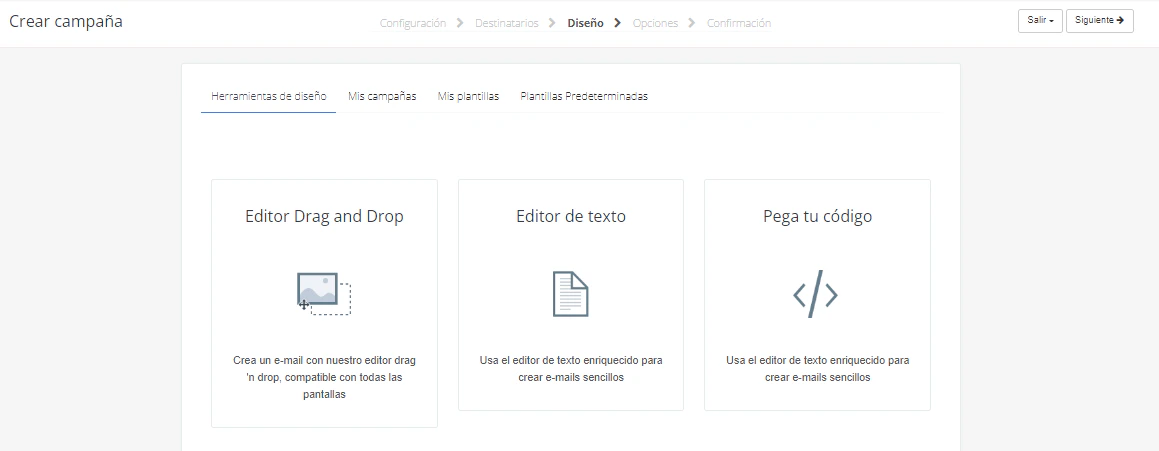
Task: Click the description under the Editor de texto icon
Action: click(571, 369)
